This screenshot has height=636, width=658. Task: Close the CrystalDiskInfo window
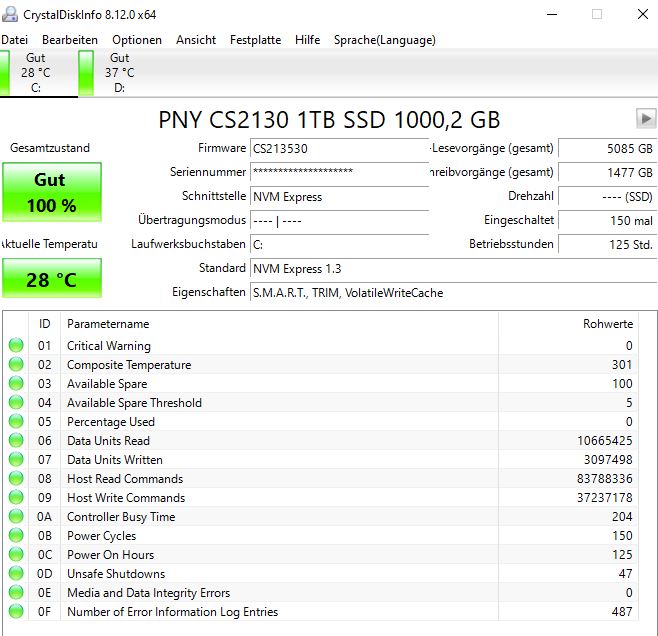point(642,14)
